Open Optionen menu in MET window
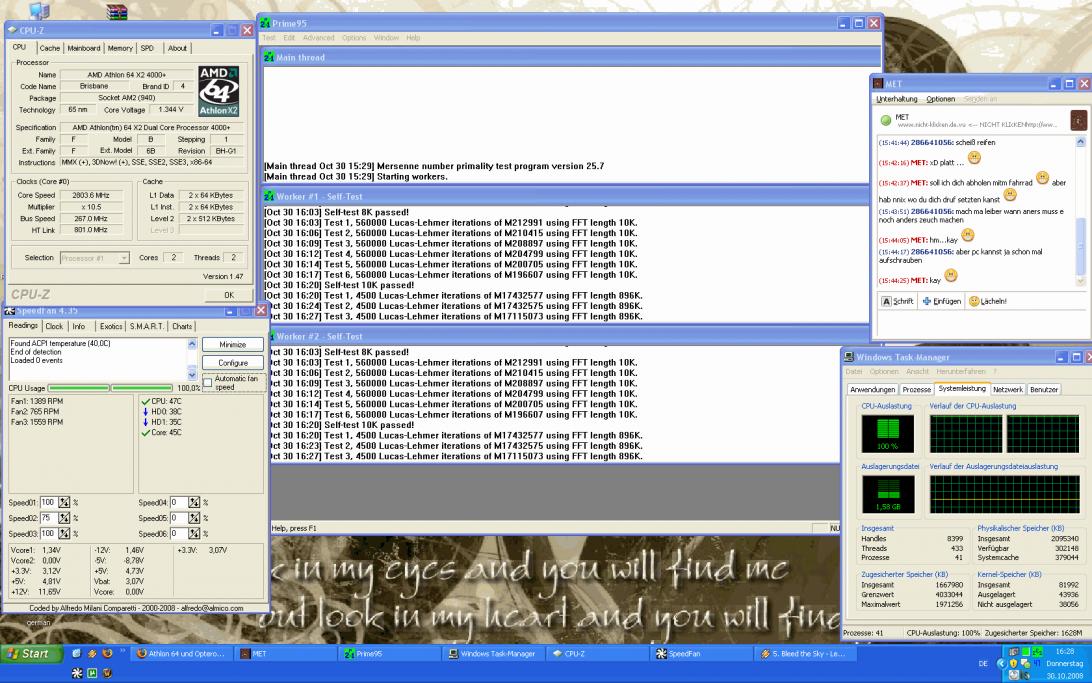The image size is (1092, 683). coord(940,99)
